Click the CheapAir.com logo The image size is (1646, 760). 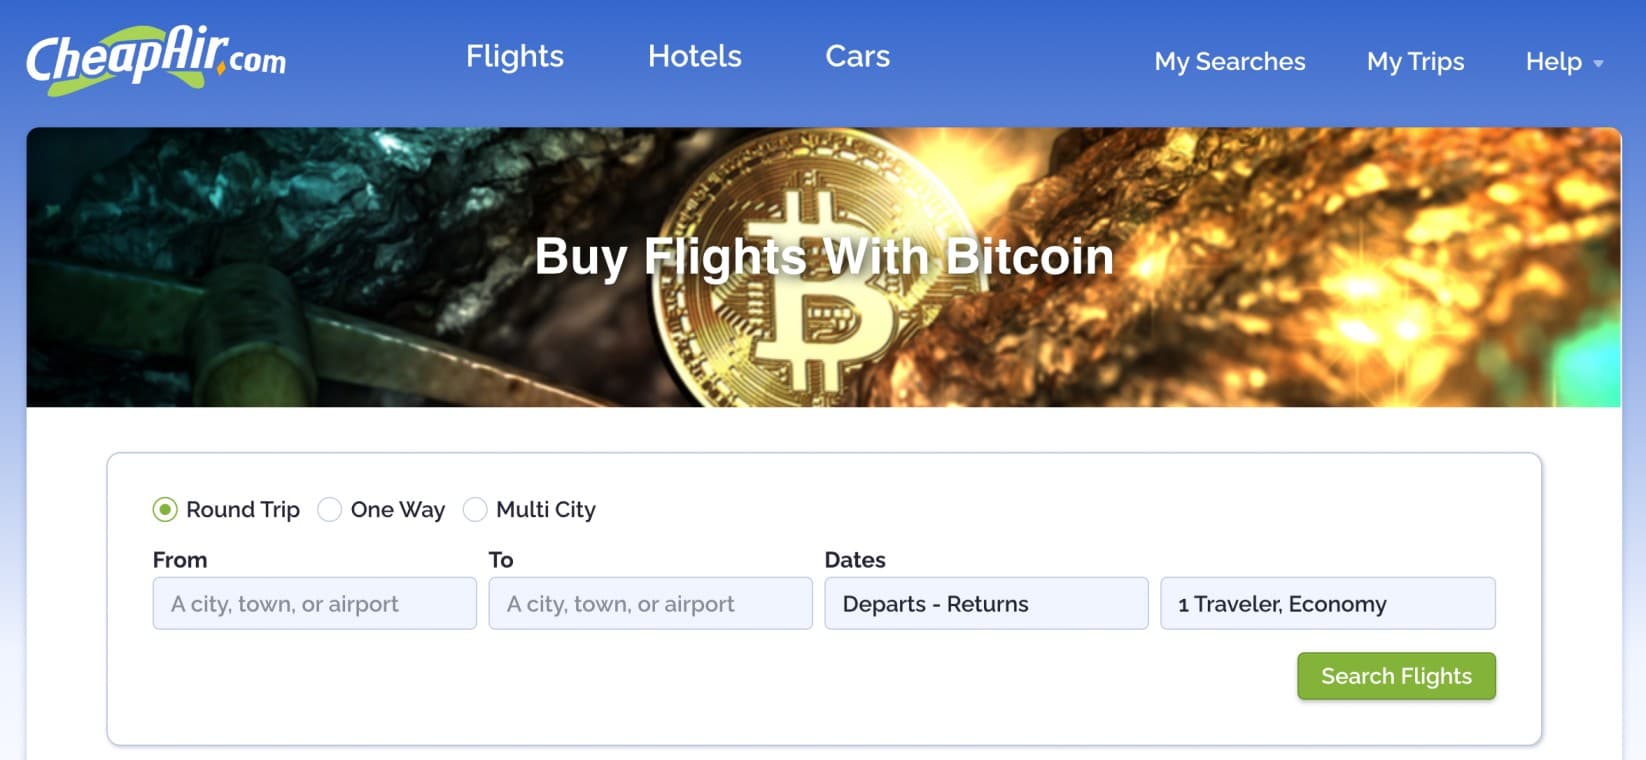155,59
